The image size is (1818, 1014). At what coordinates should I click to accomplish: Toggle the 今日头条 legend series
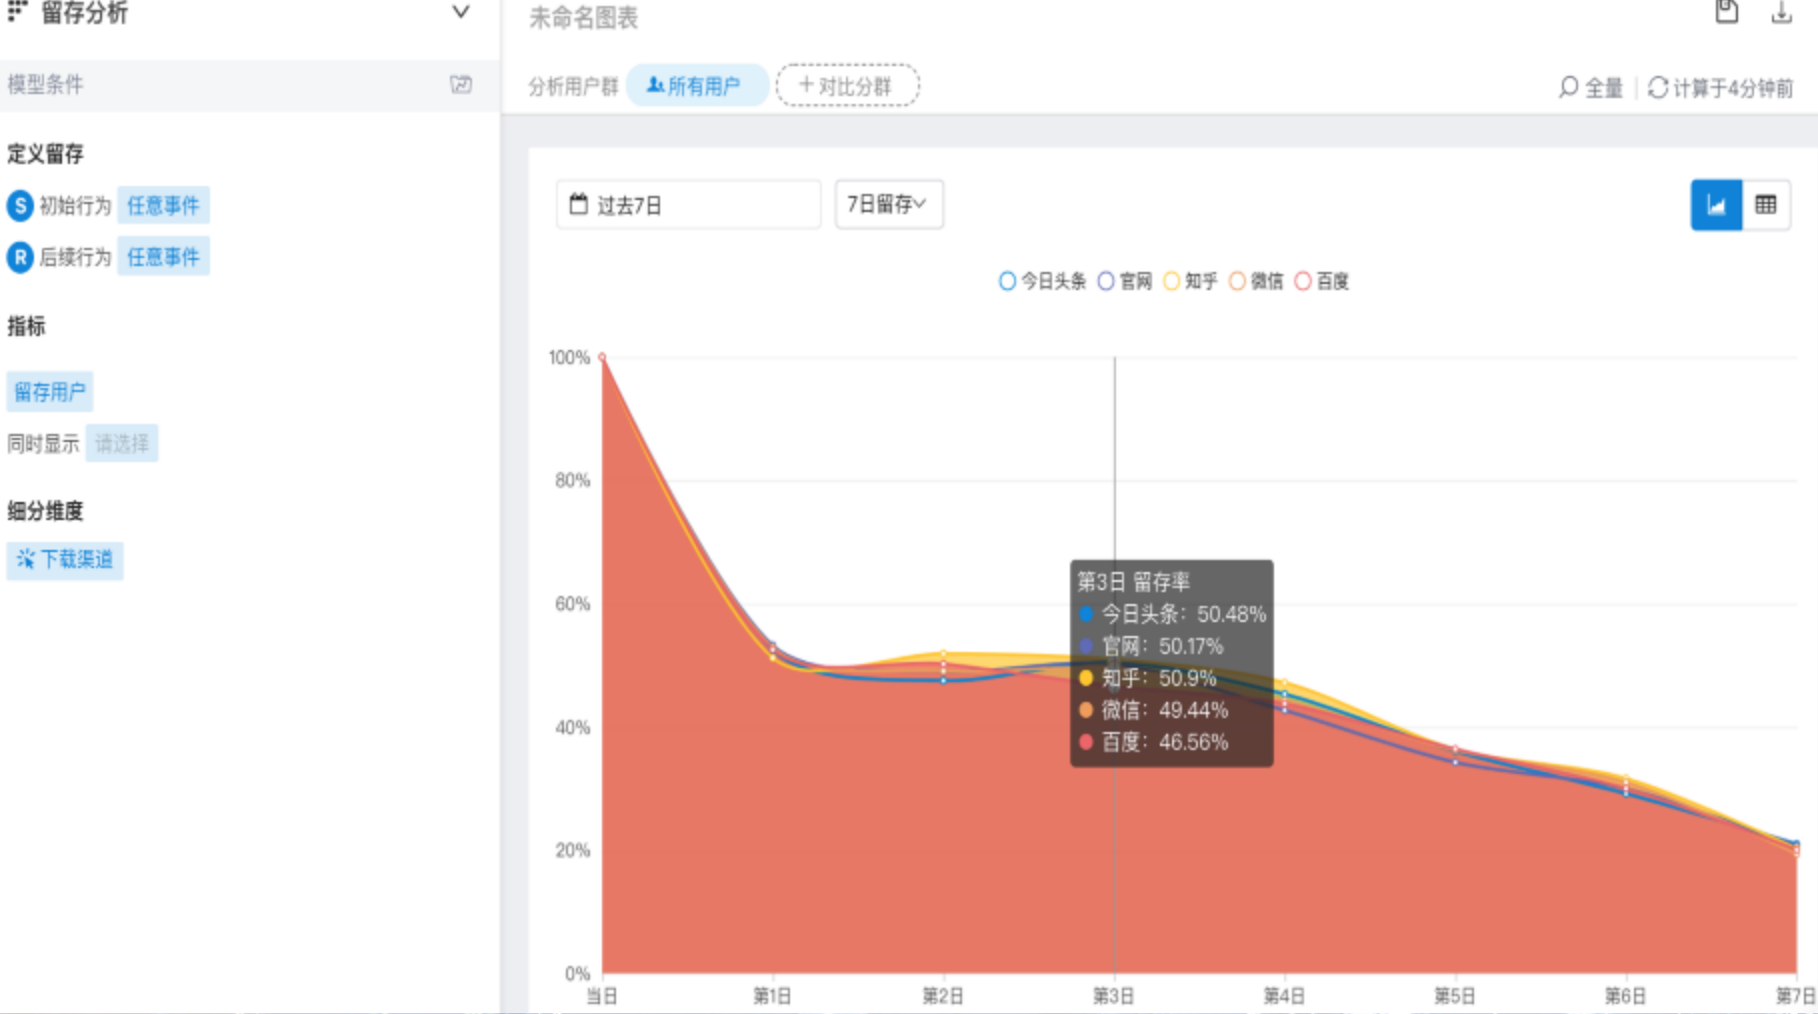pos(1043,281)
